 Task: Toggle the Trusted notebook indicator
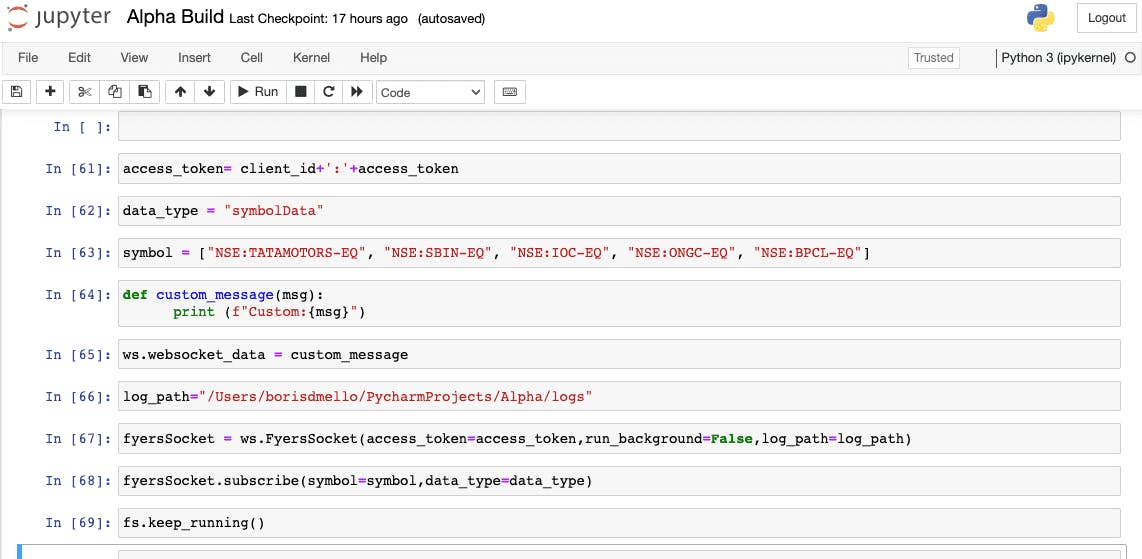click(x=933, y=58)
